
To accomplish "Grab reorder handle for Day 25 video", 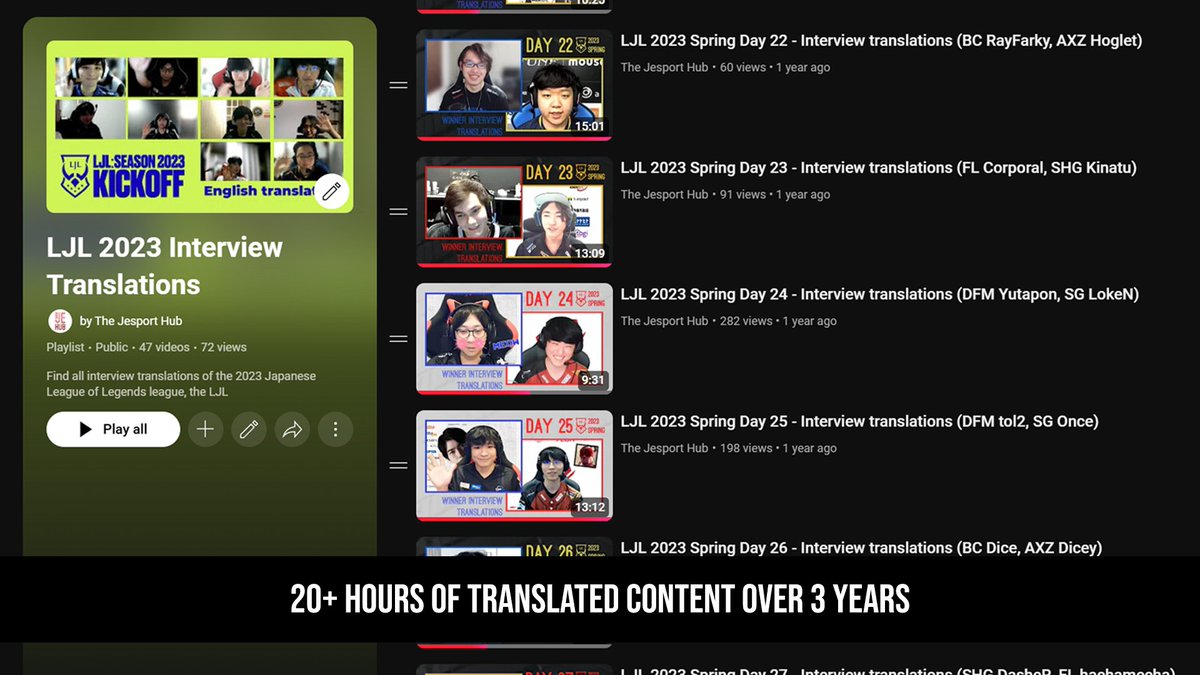I will [x=398, y=465].
